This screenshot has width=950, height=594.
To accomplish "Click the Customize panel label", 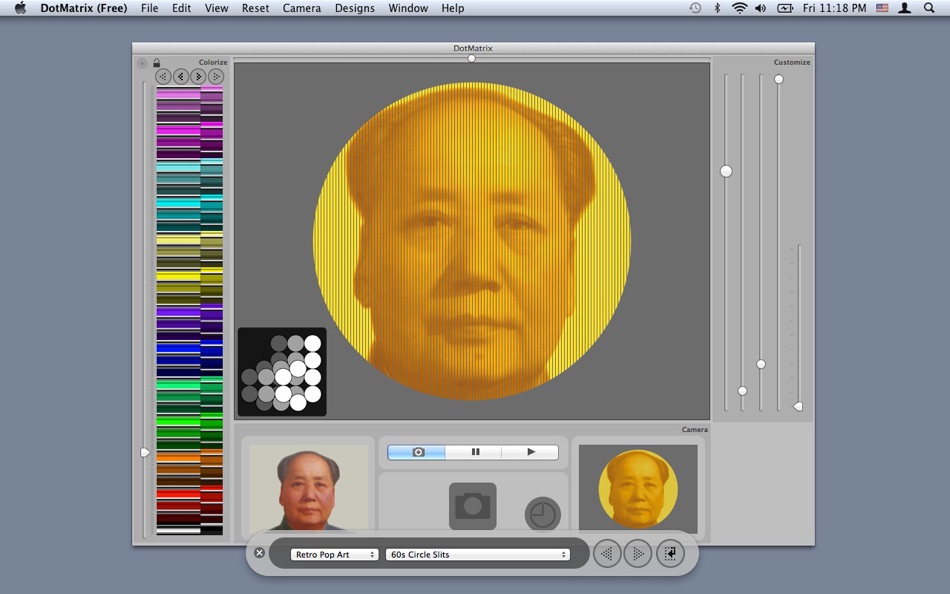I will (792, 62).
